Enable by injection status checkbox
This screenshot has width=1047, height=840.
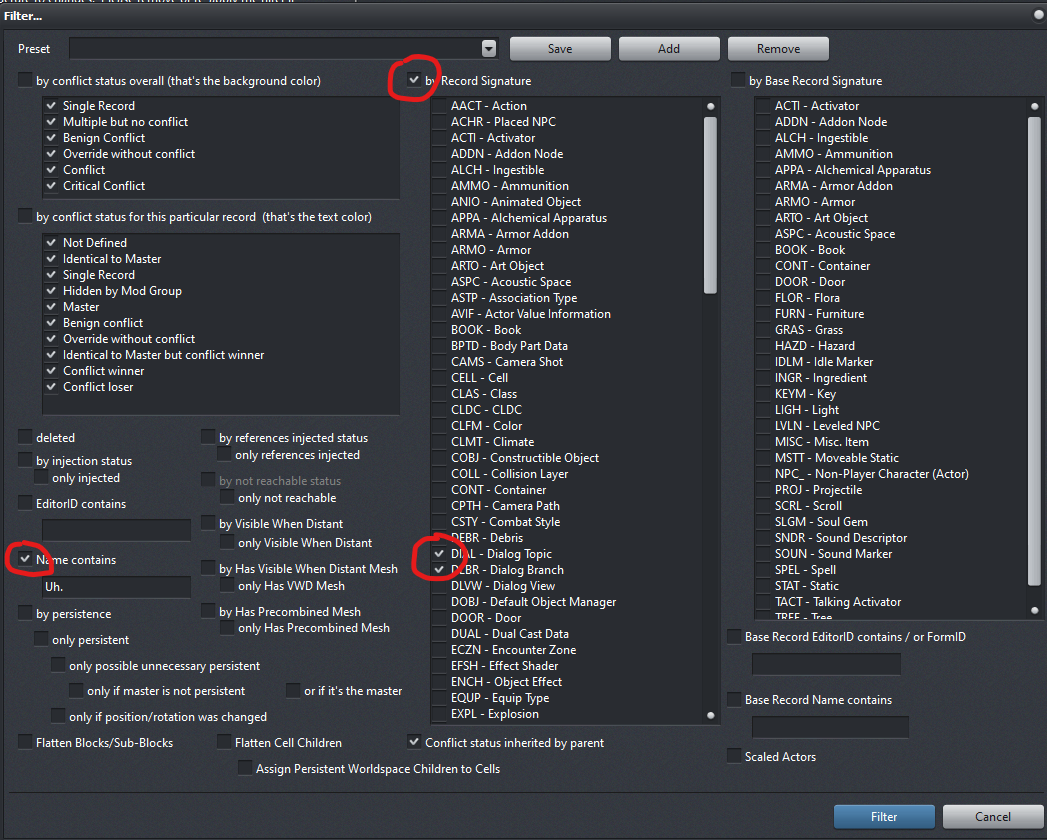[25, 460]
